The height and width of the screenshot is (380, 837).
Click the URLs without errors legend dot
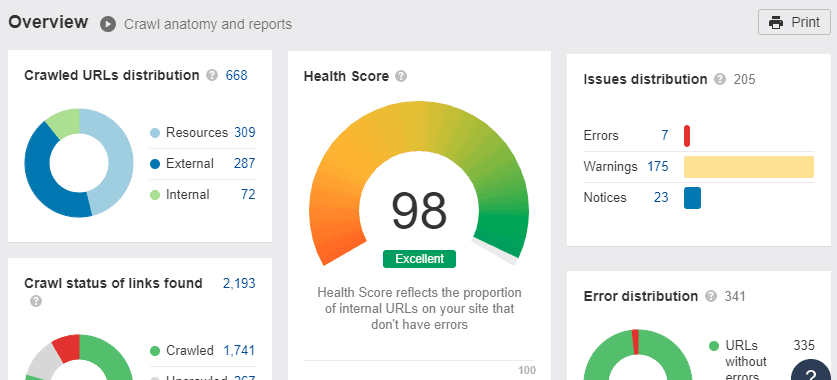point(714,346)
